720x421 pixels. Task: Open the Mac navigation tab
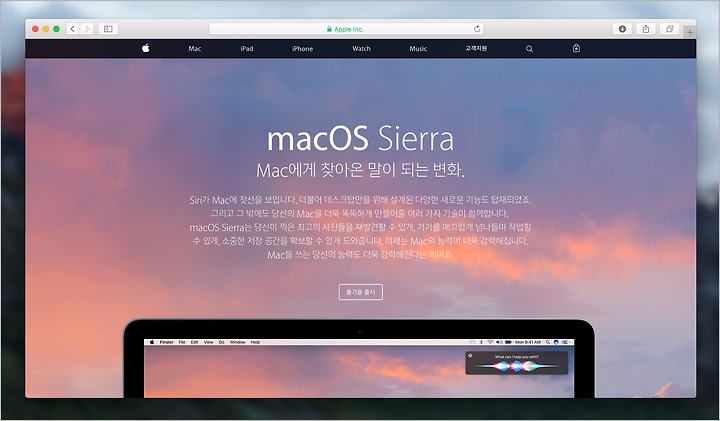click(x=195, y=49)
